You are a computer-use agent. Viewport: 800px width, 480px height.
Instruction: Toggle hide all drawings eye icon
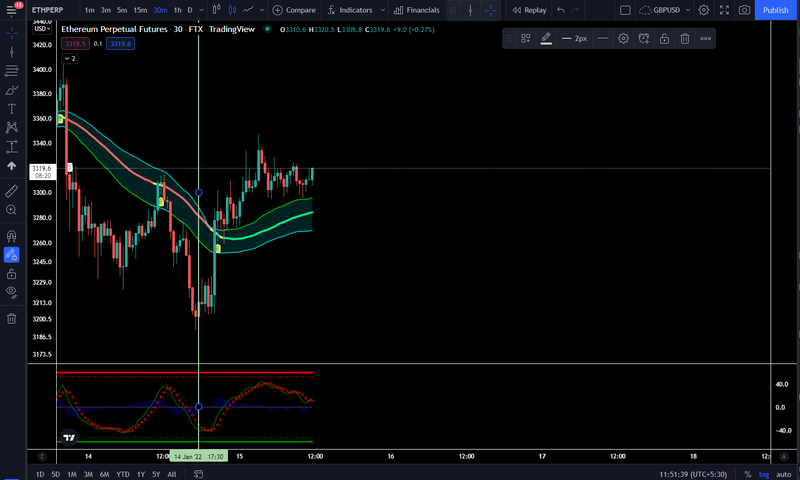[x=11, y=292]
